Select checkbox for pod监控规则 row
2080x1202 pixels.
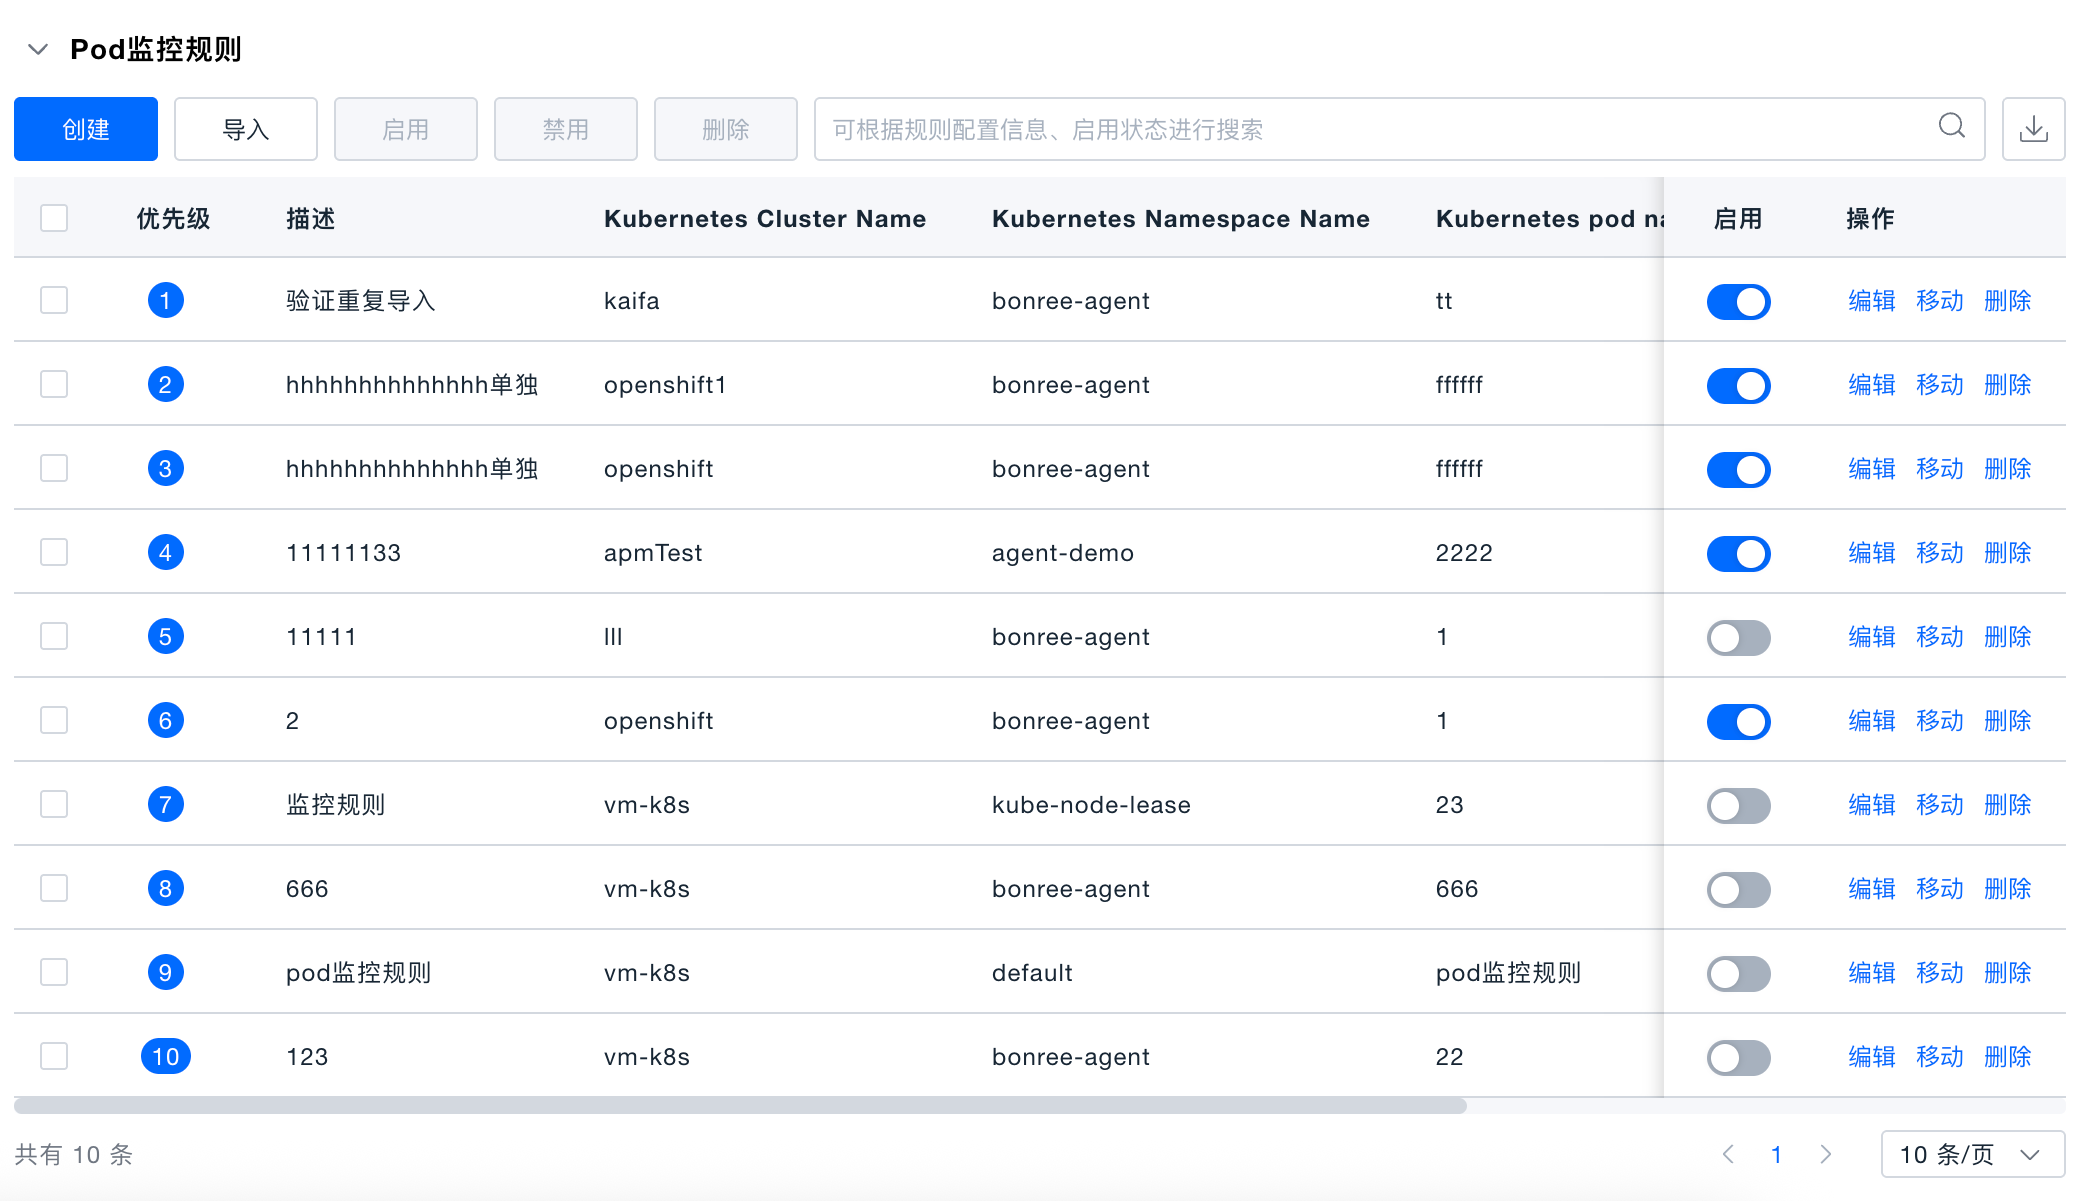54,972
